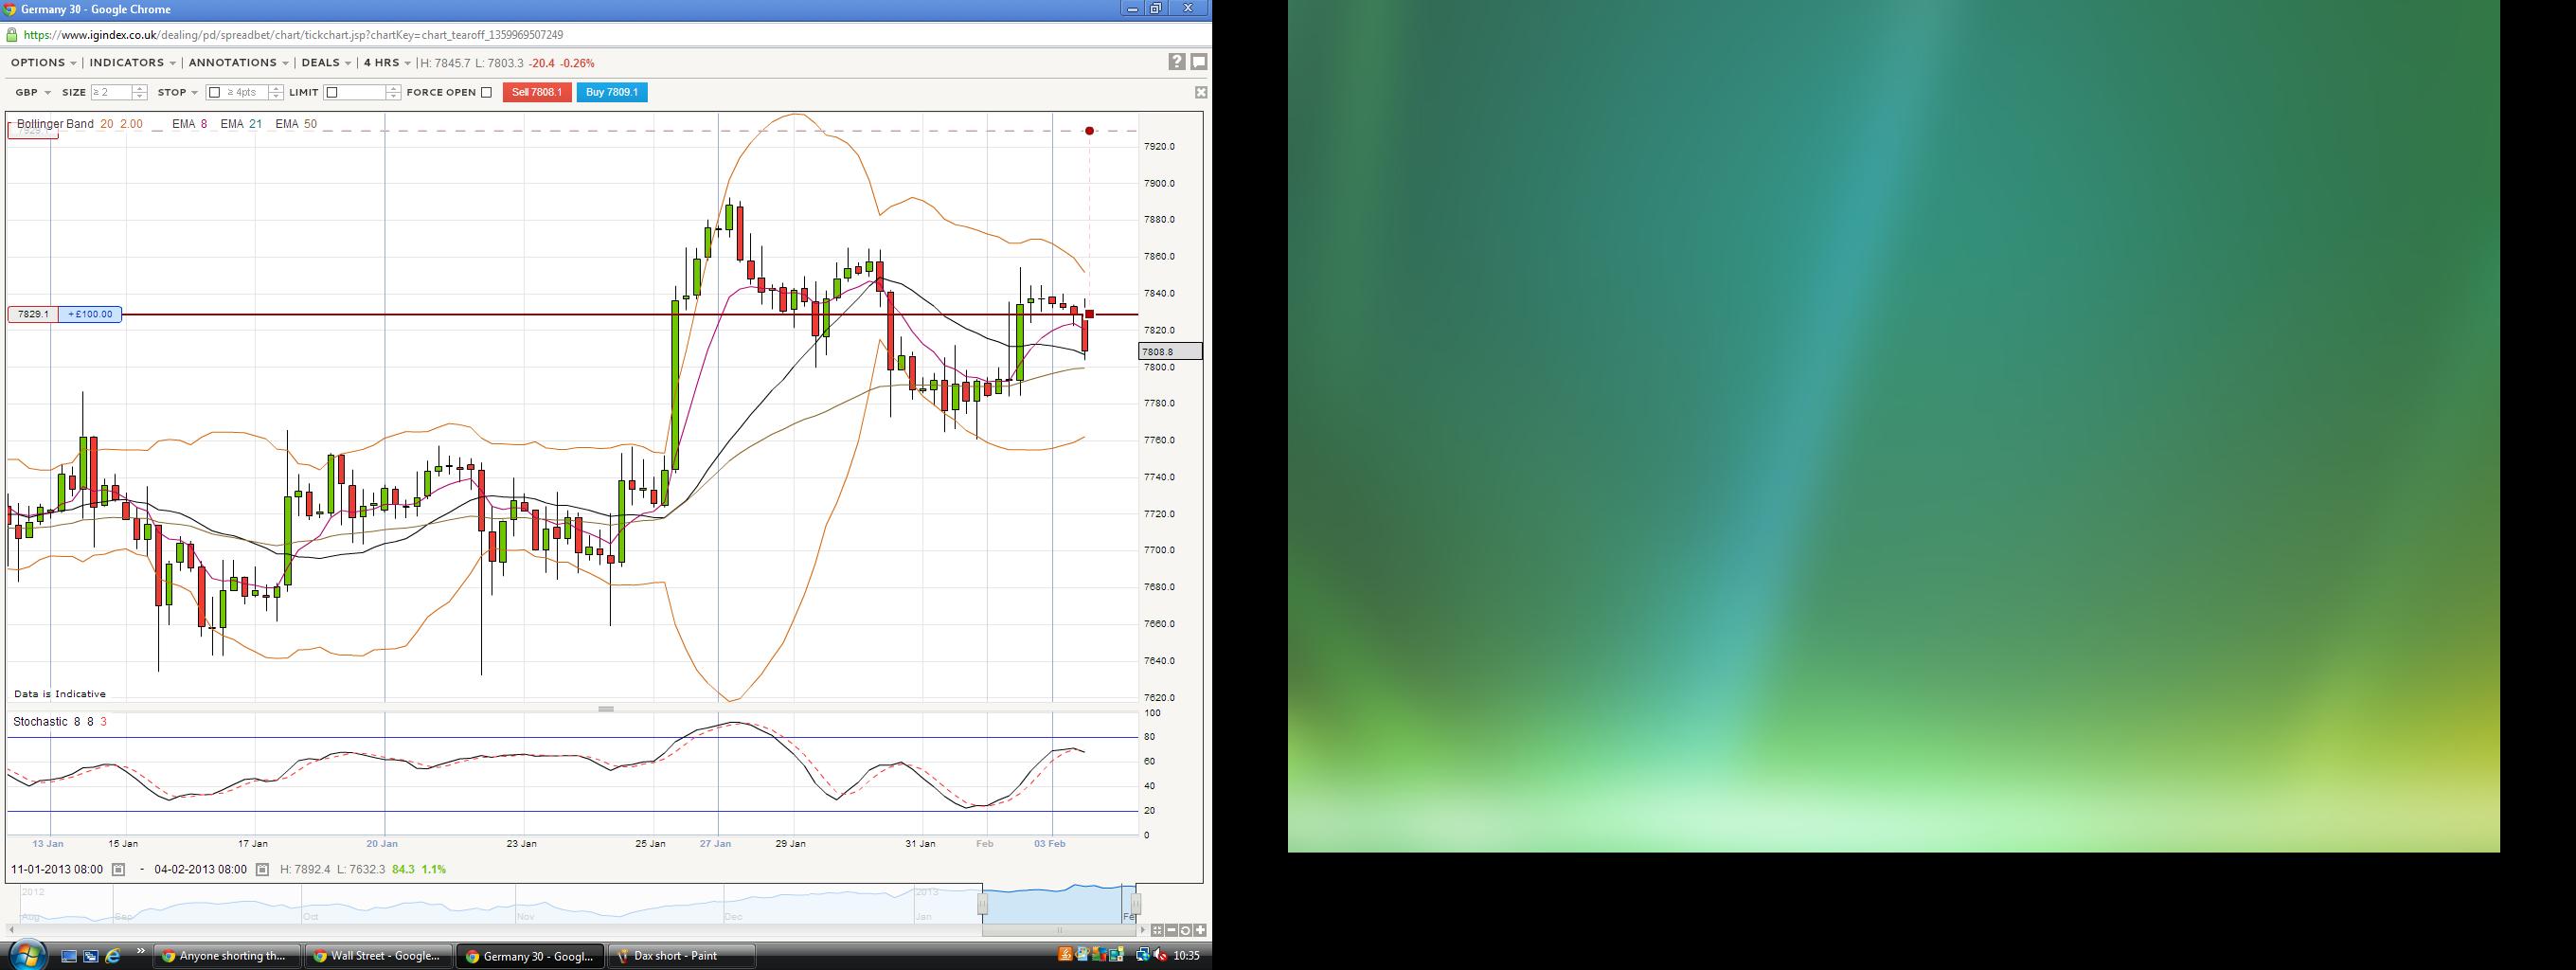This screenshot has height=970, width=2576.
Task: Click the network icon in system tray
Action: pyautogui.click(x=1142, y=956)
